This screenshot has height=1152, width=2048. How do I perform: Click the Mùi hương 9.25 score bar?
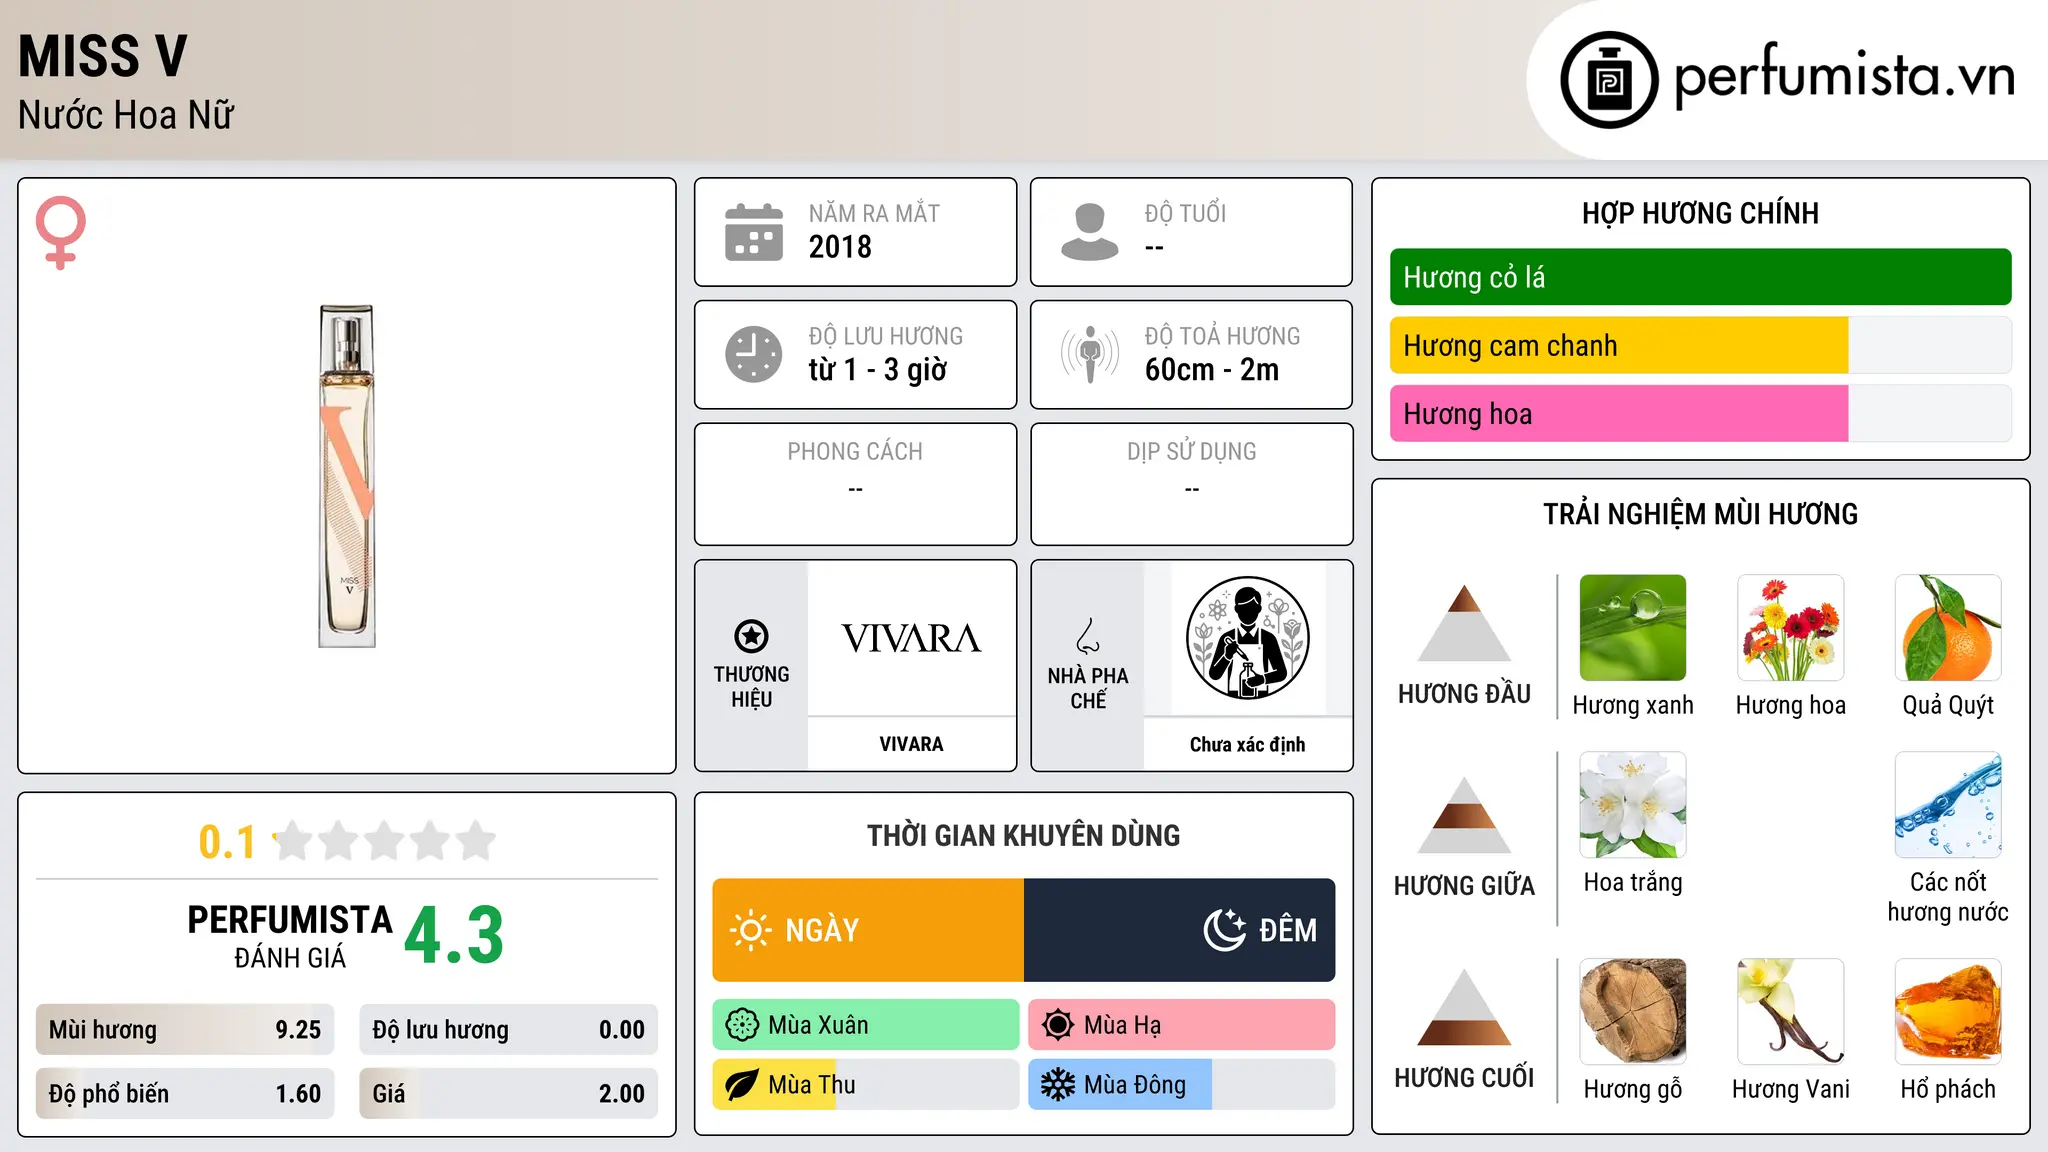[185, 1030]
